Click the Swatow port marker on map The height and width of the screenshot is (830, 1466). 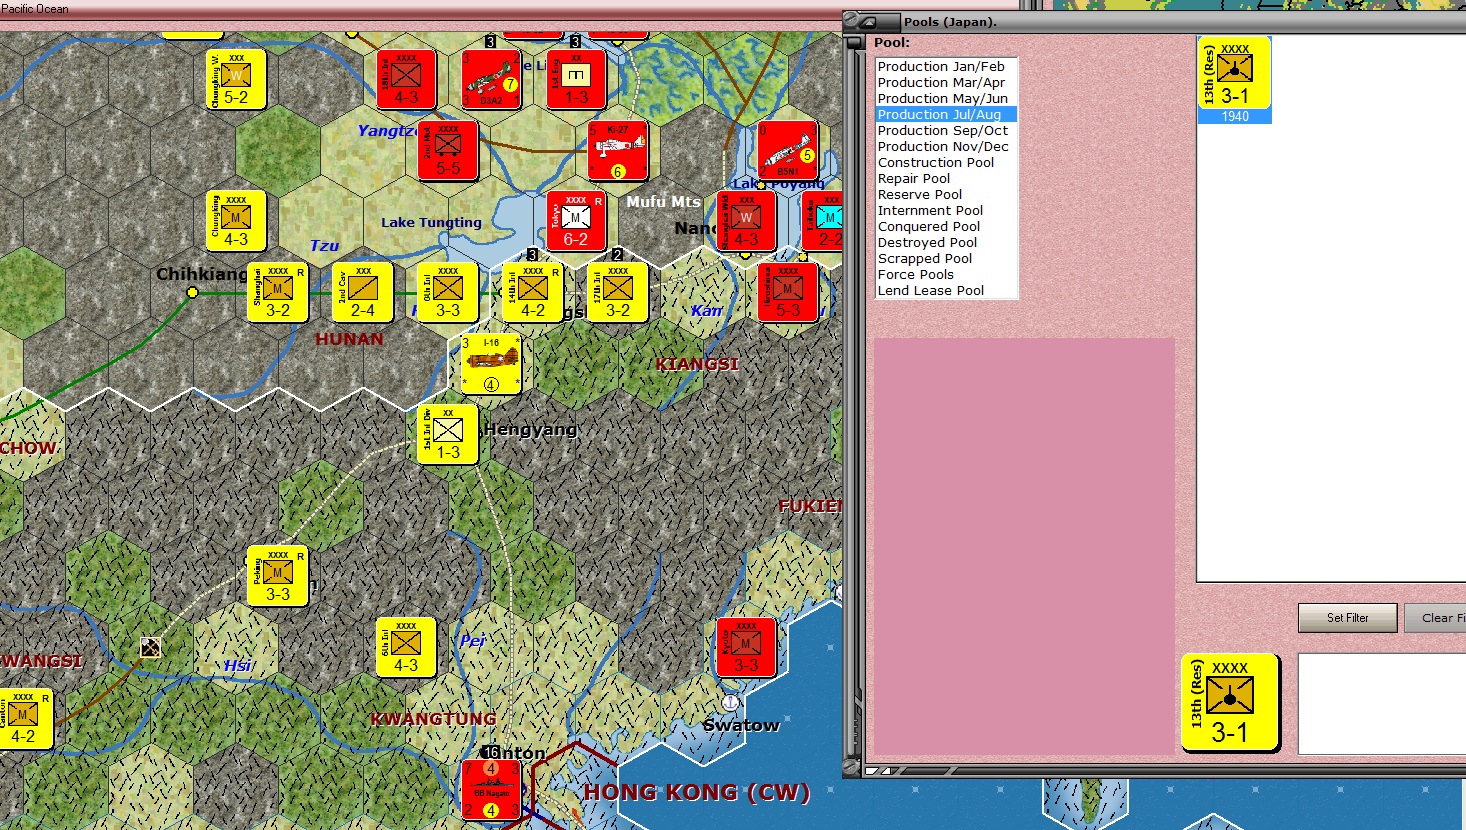[731, 703]
